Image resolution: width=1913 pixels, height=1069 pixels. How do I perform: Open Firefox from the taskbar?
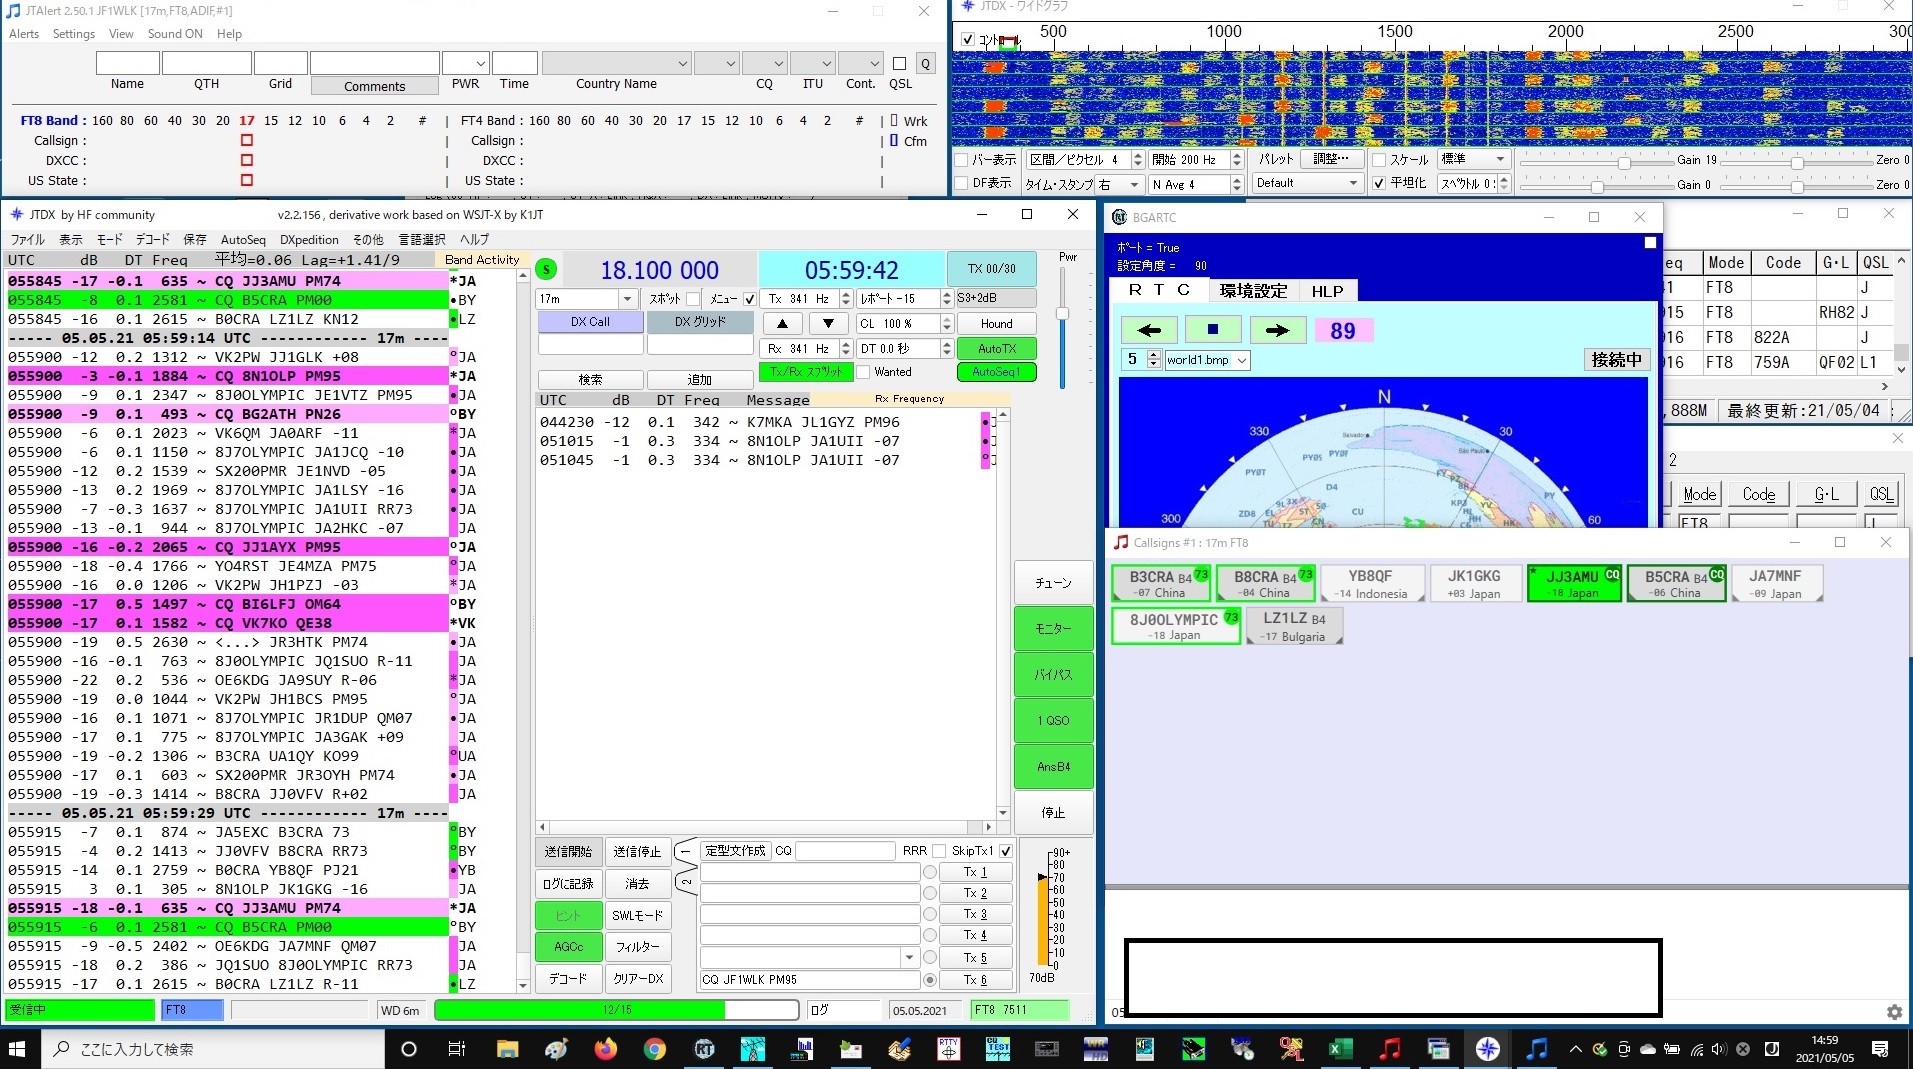pyautogui.click(x=605, y=1048)
